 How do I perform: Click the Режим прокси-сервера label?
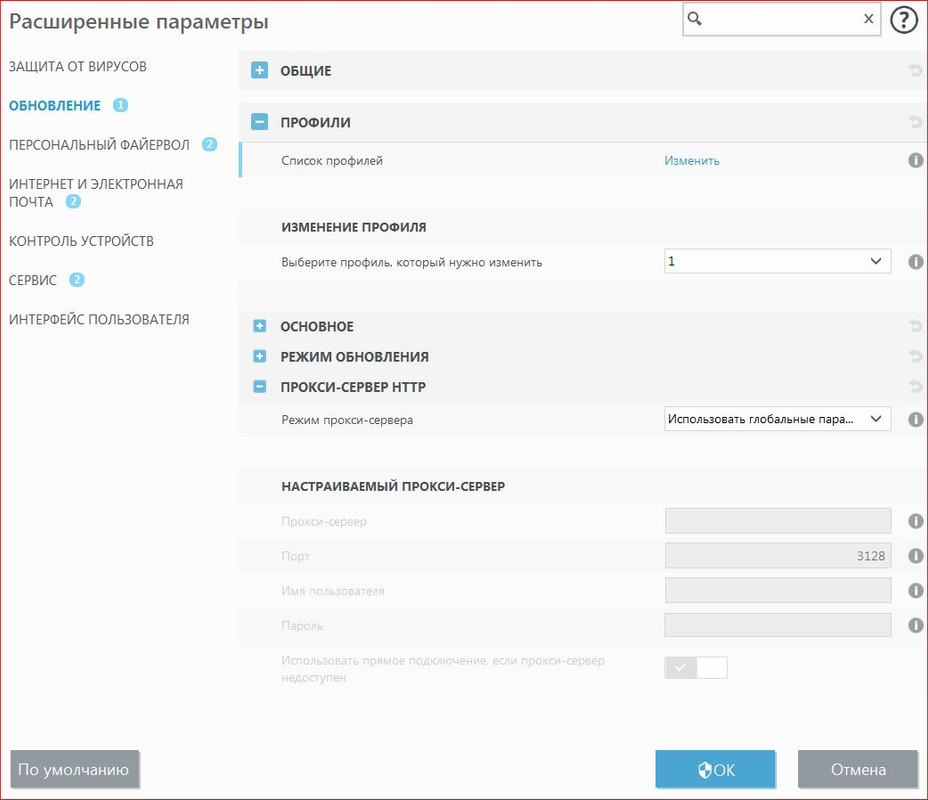point(347,420)
